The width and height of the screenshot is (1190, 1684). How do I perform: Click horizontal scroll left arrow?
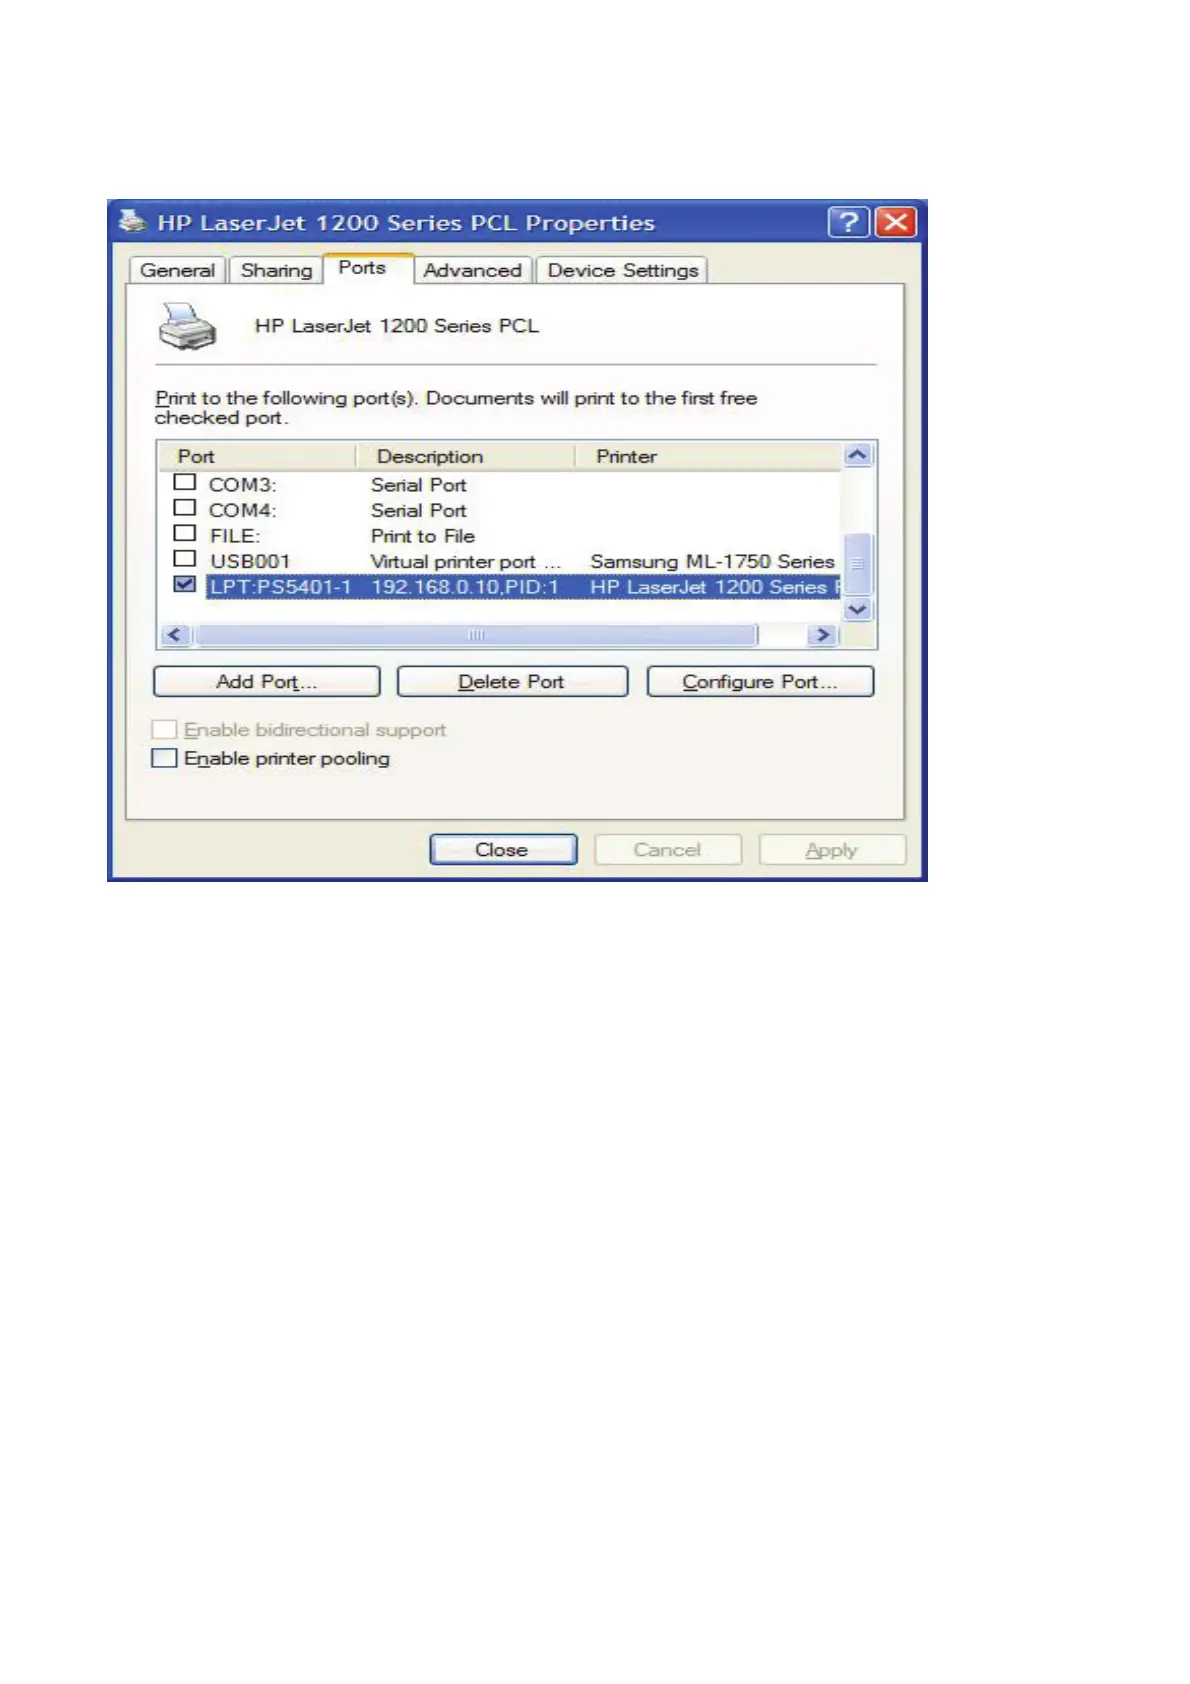(x=176, y=634)
